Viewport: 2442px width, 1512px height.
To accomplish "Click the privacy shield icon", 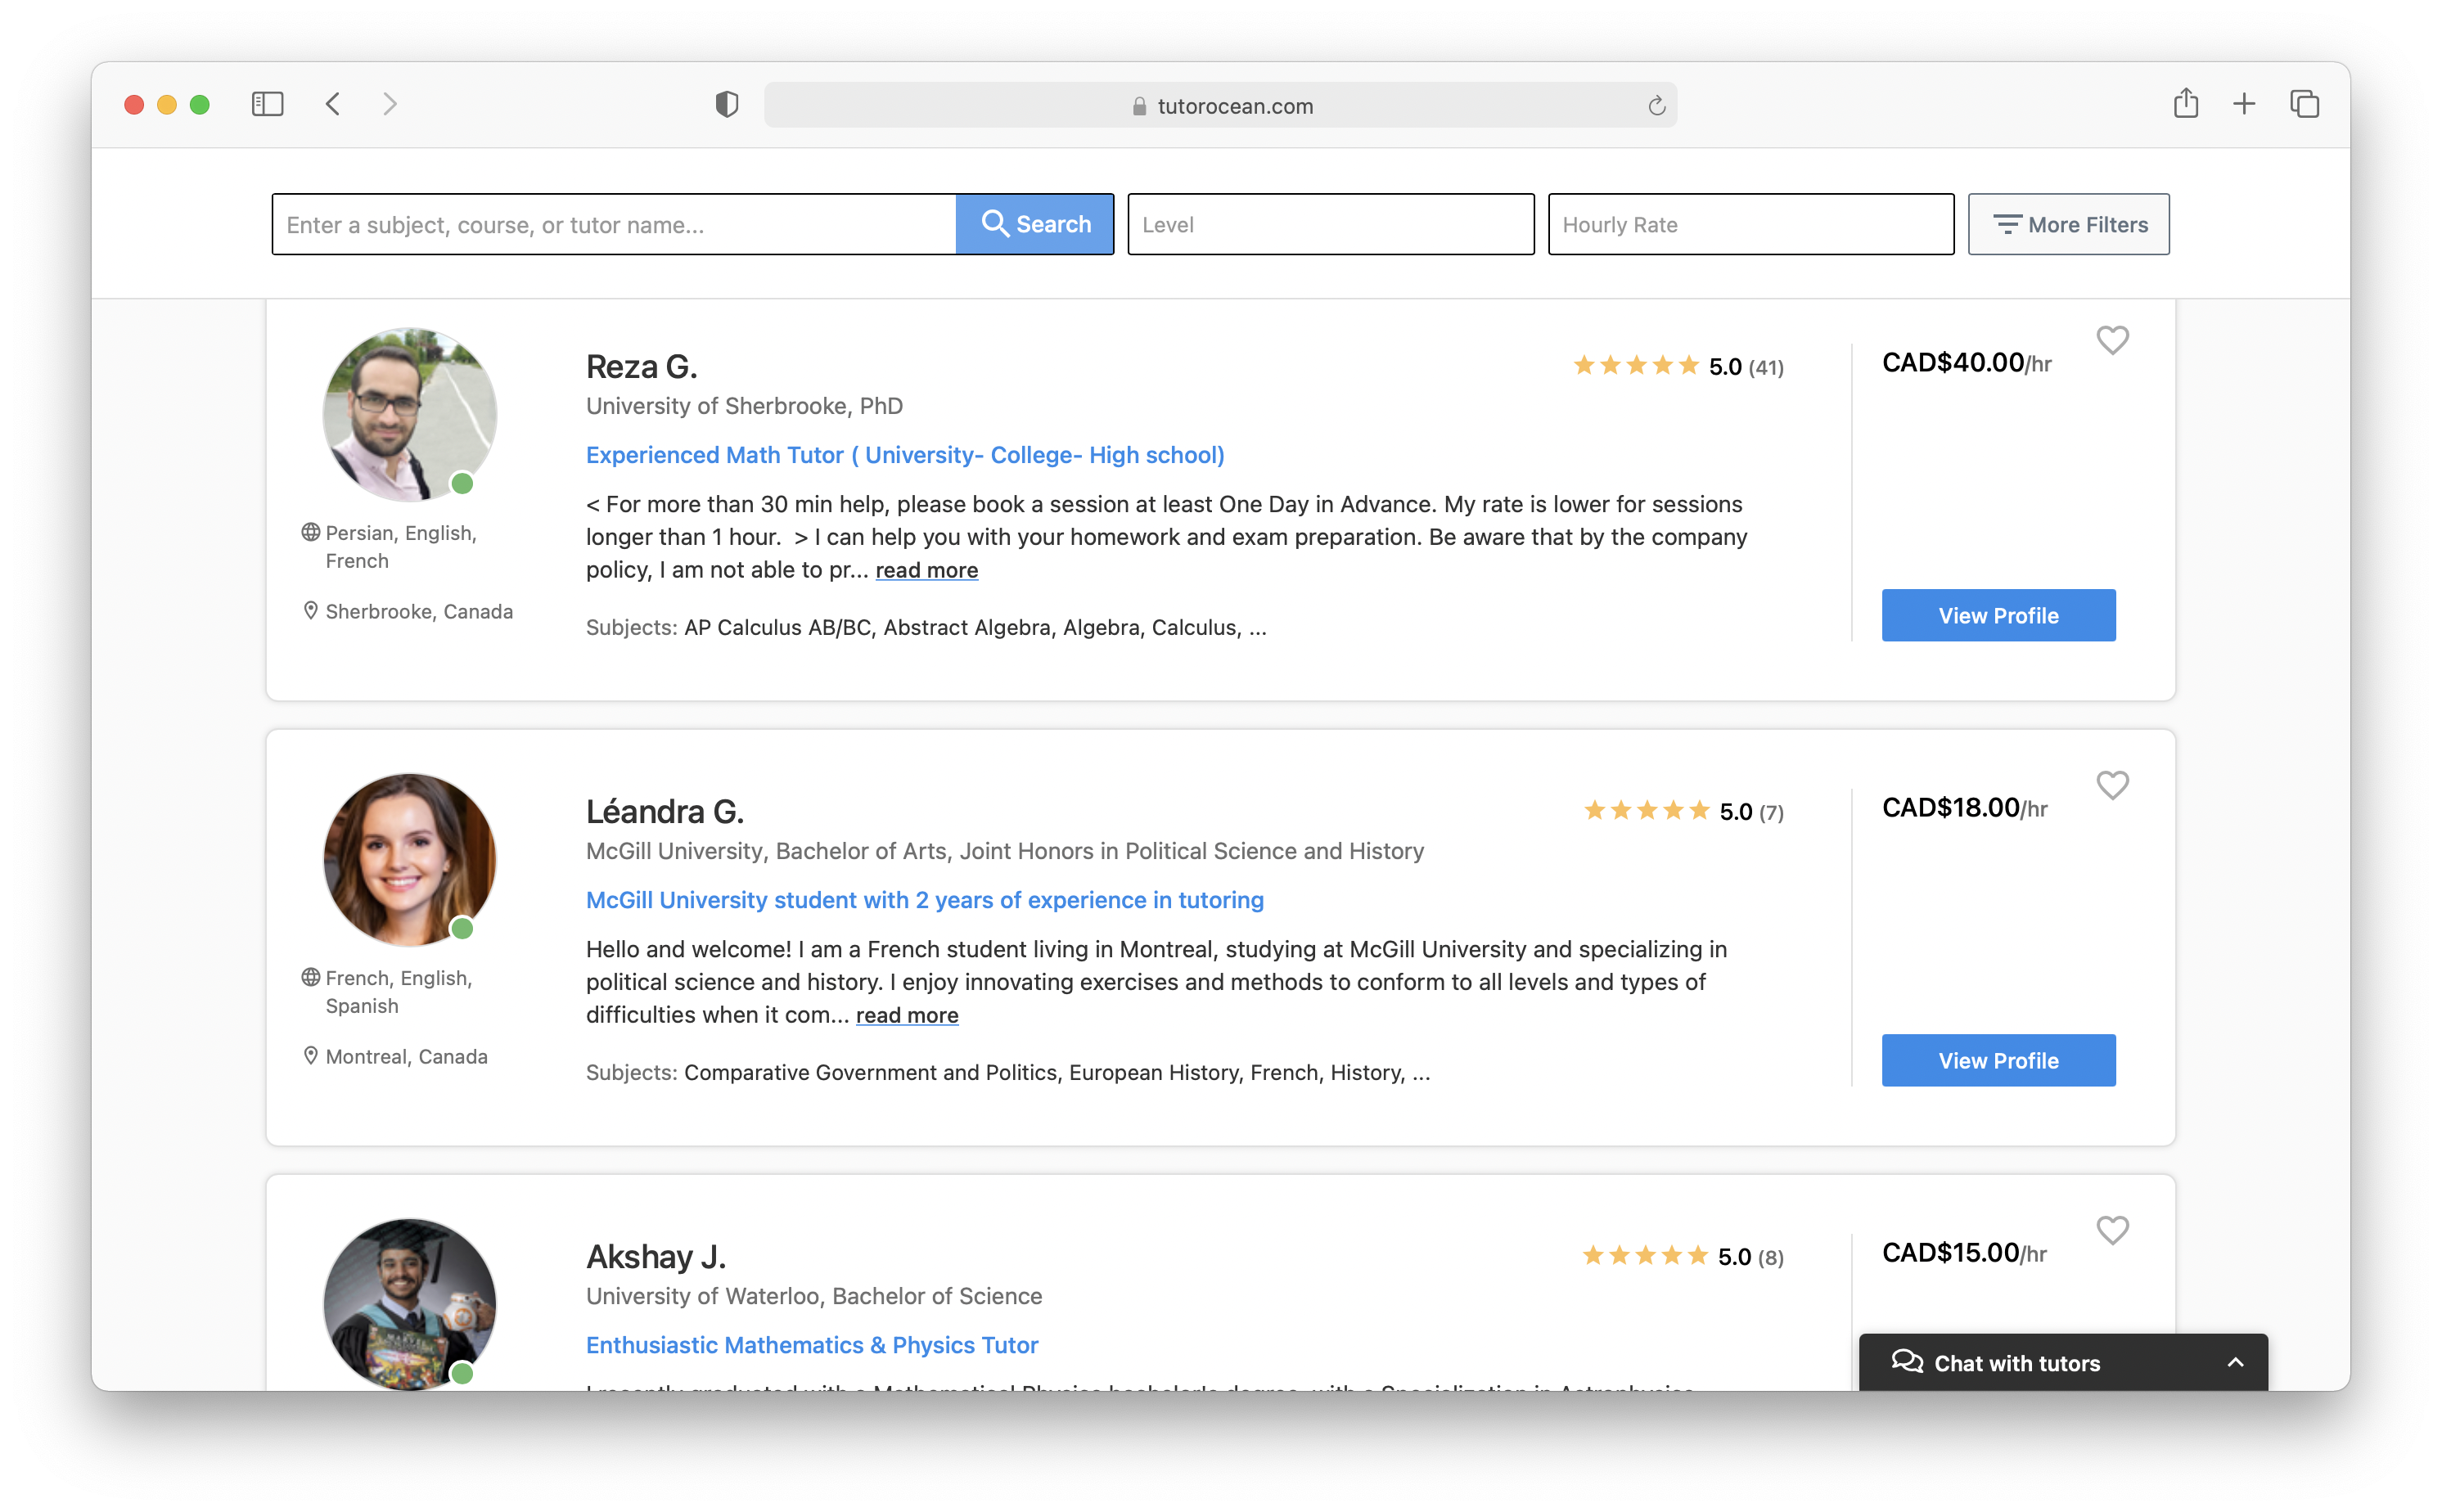I will [727, 104].
